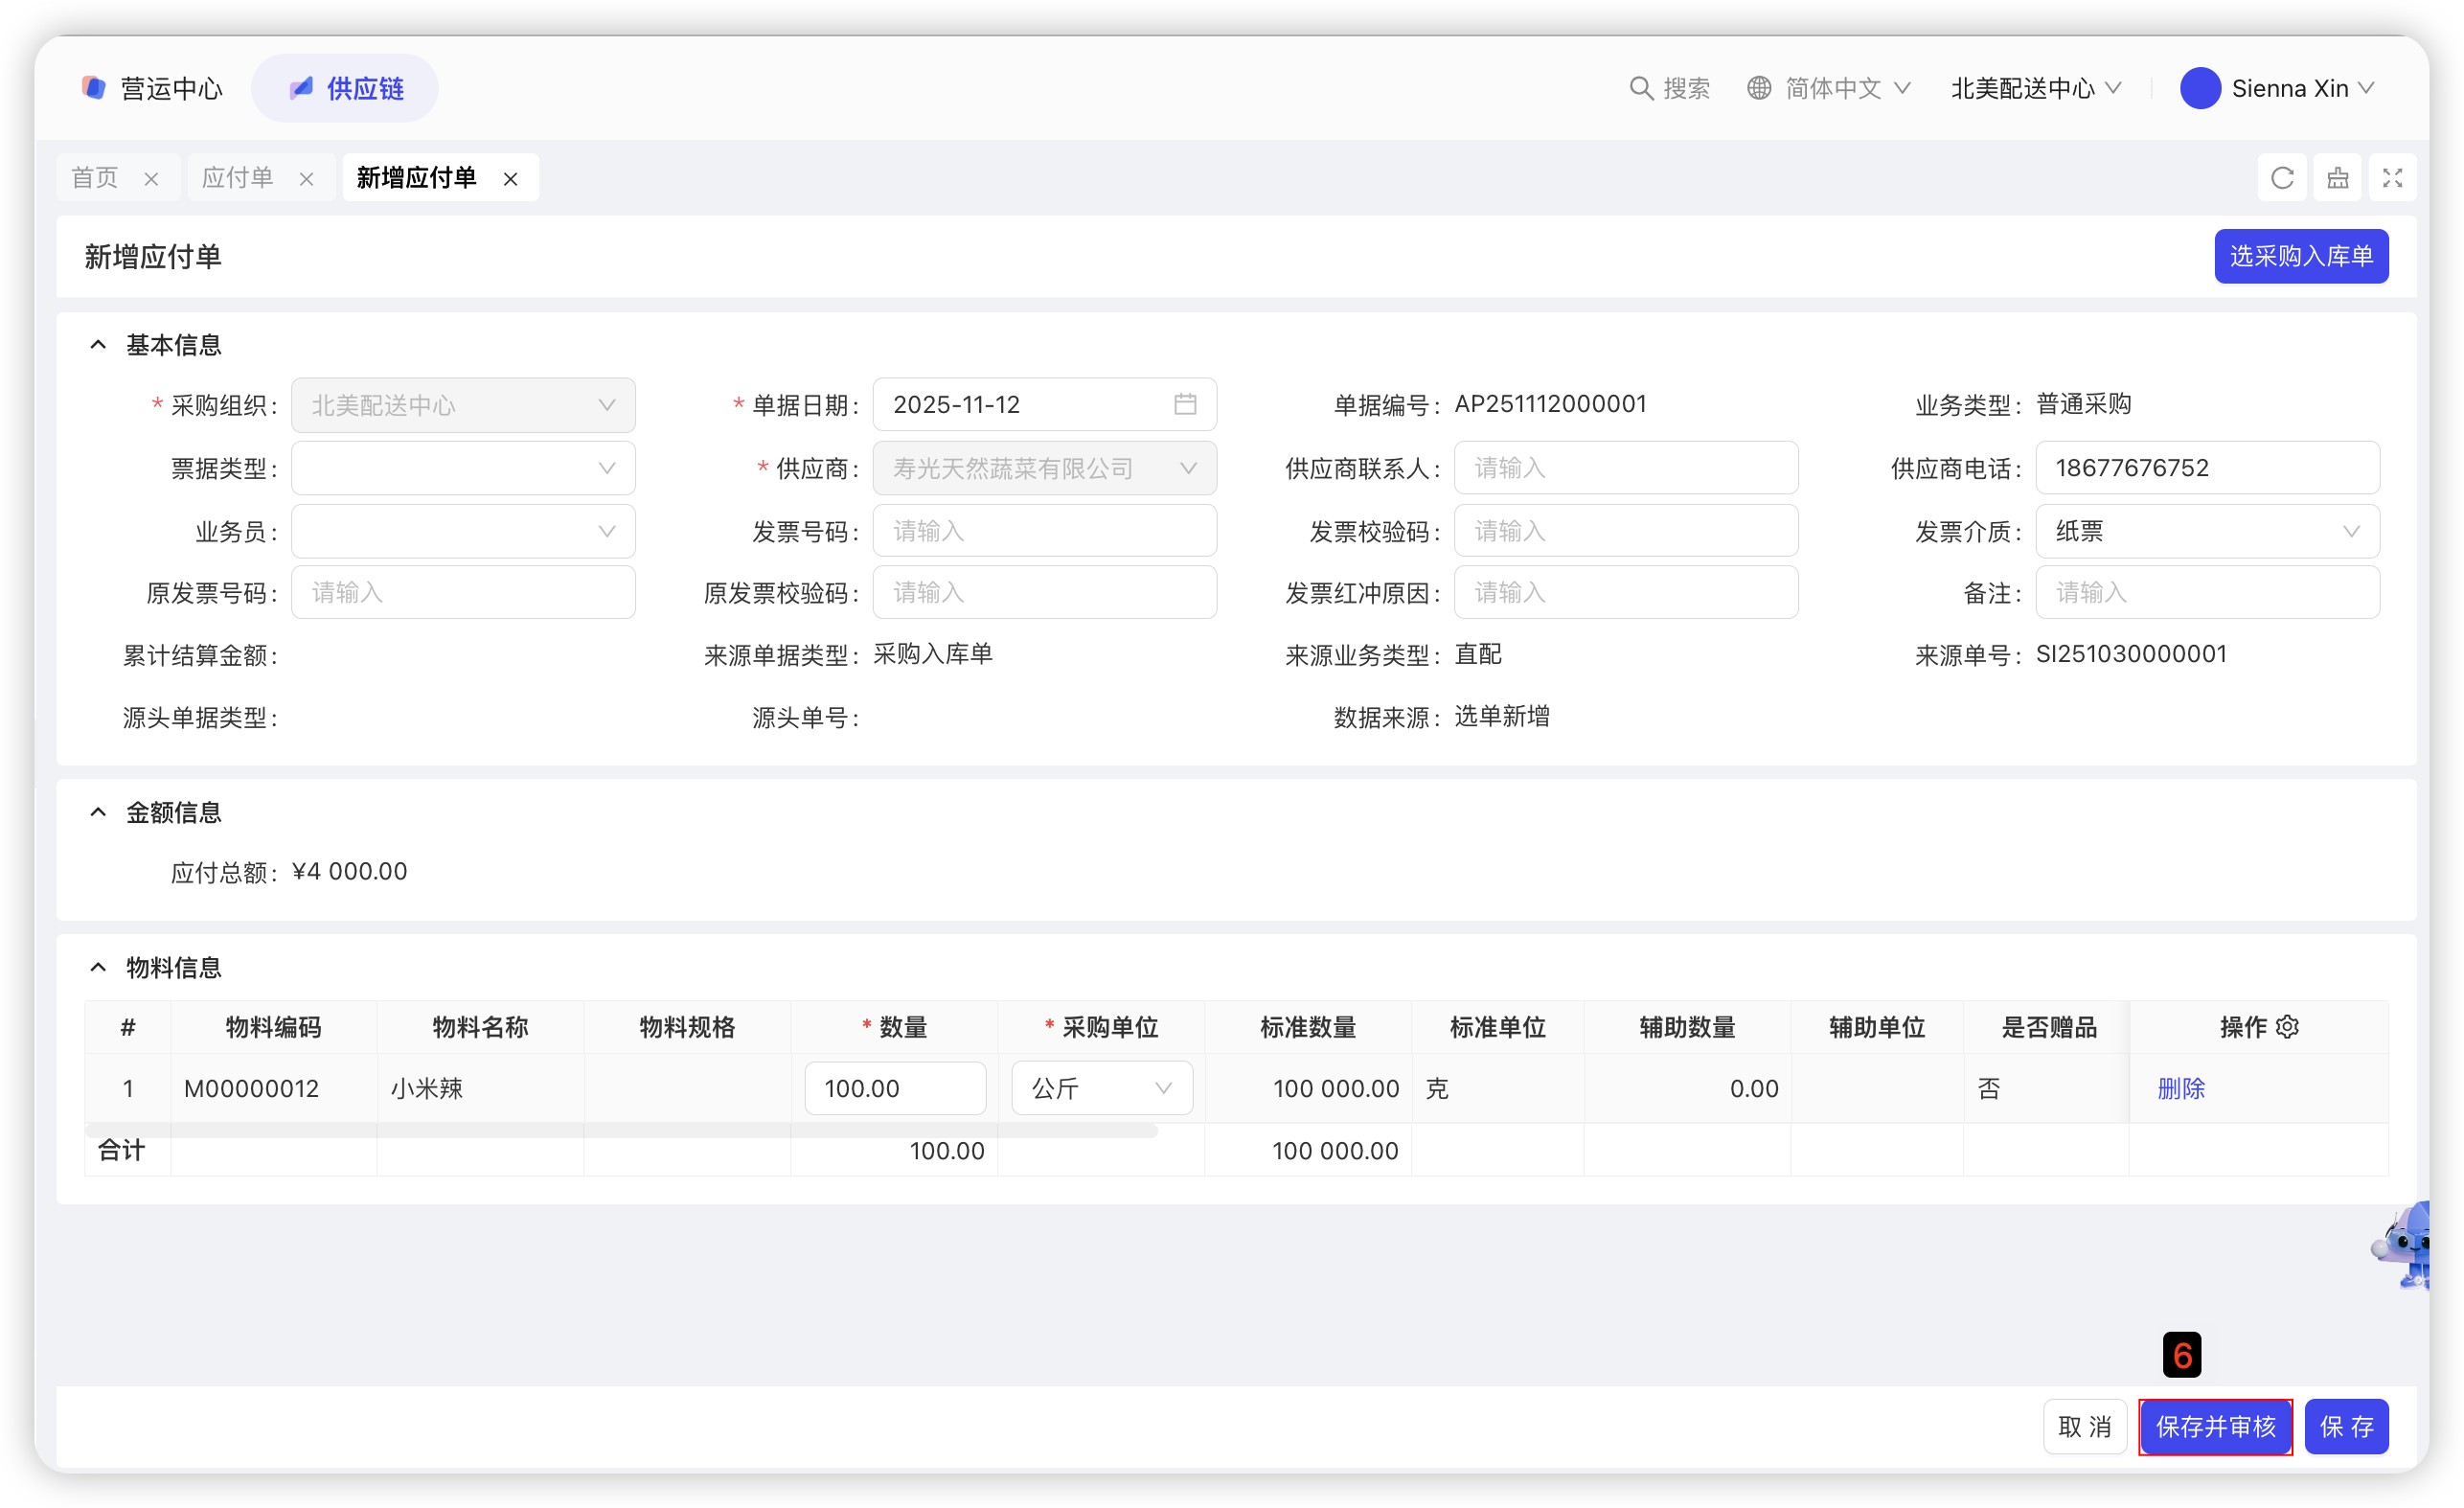
Task: Switch to the 首页 tab
Action: click(95, 178)
